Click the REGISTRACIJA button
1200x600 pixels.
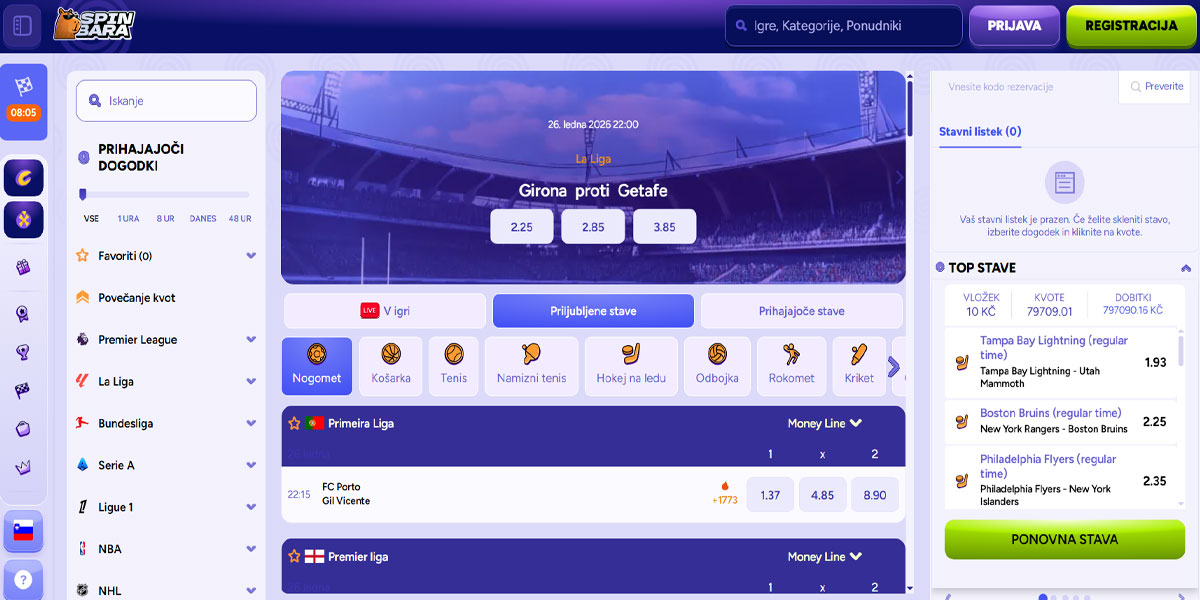click(x=1131, y=26)
